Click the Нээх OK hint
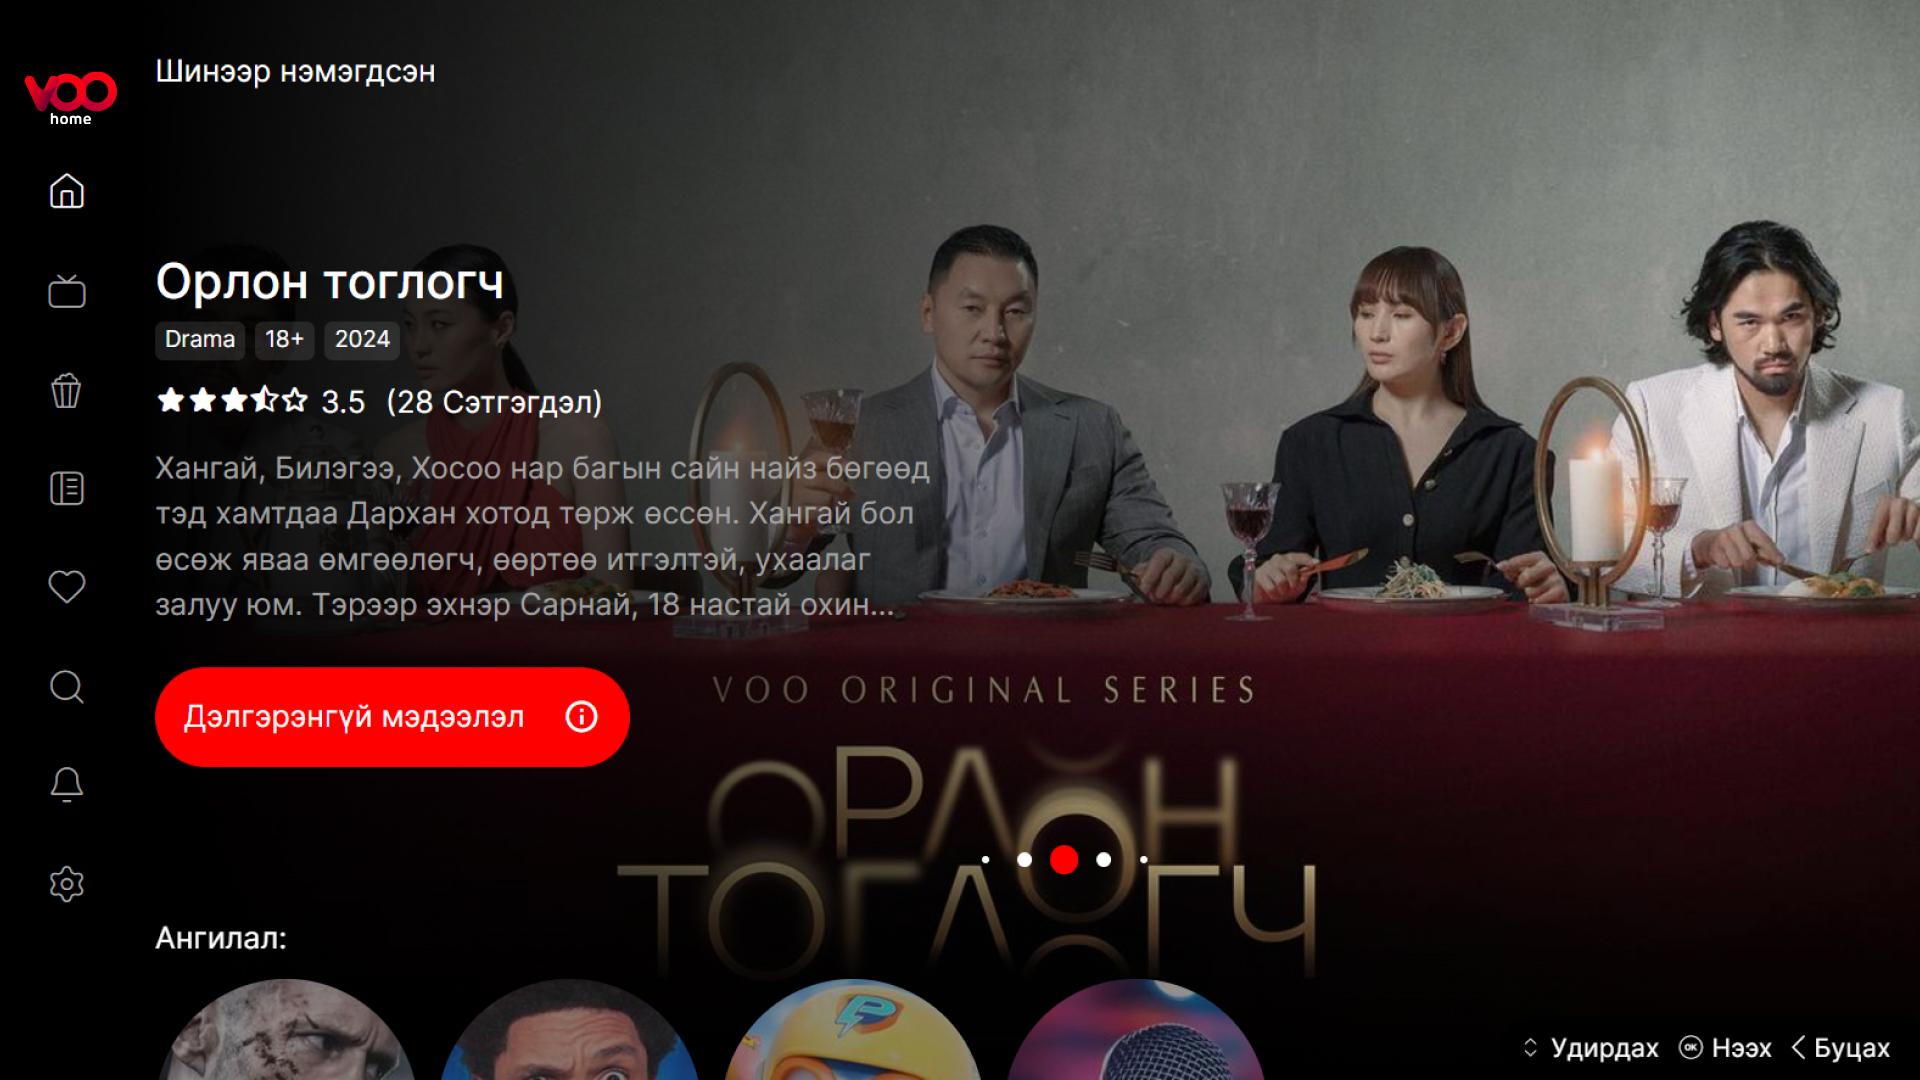 (x=1725, y=1047)
